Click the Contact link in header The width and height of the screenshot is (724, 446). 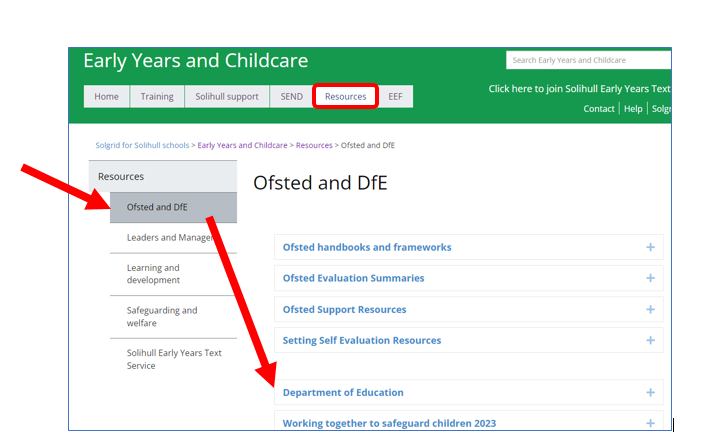click(x=599, y=109)
